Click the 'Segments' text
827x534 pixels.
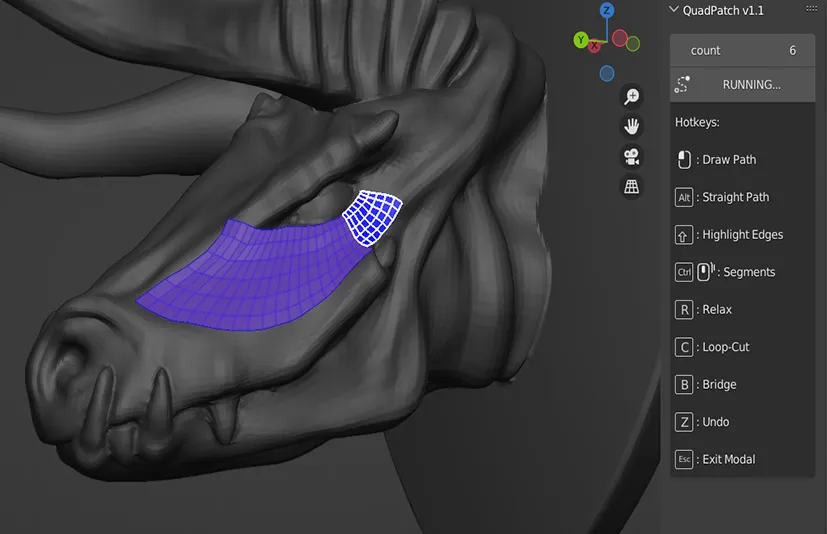749,272
